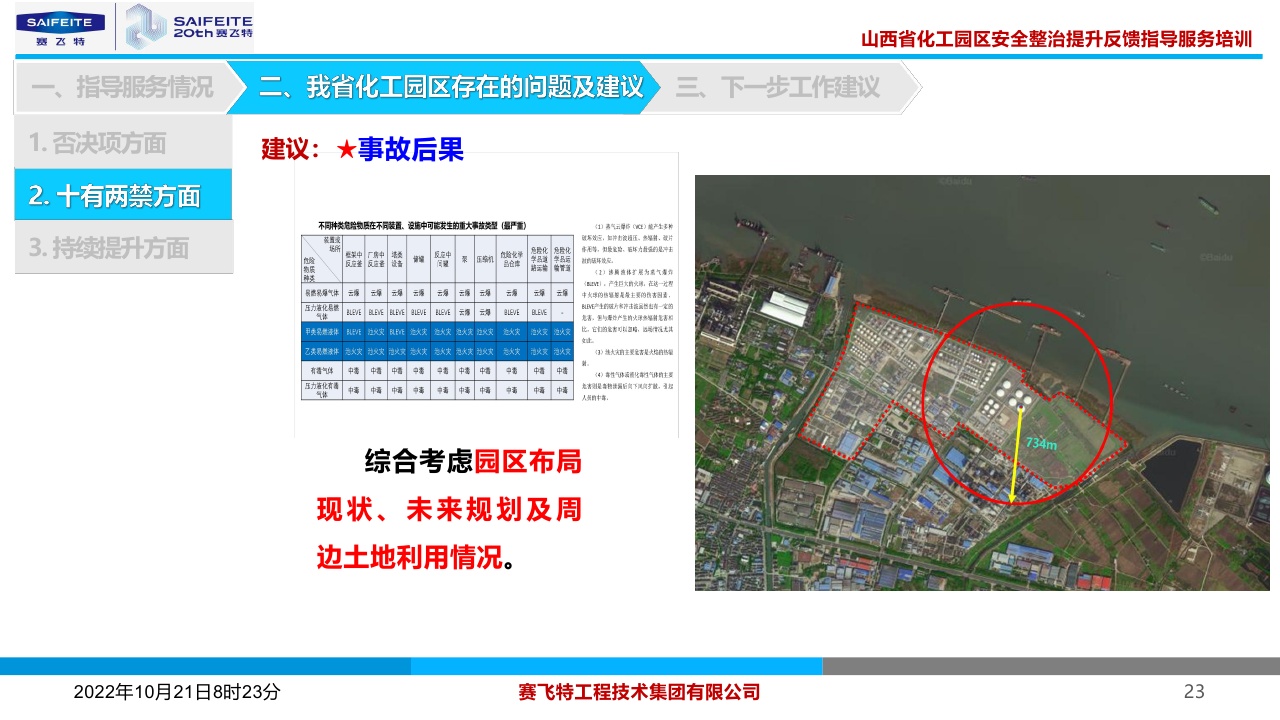
Task: Click the red 园区布局 text
Action: tap(527, 462)
